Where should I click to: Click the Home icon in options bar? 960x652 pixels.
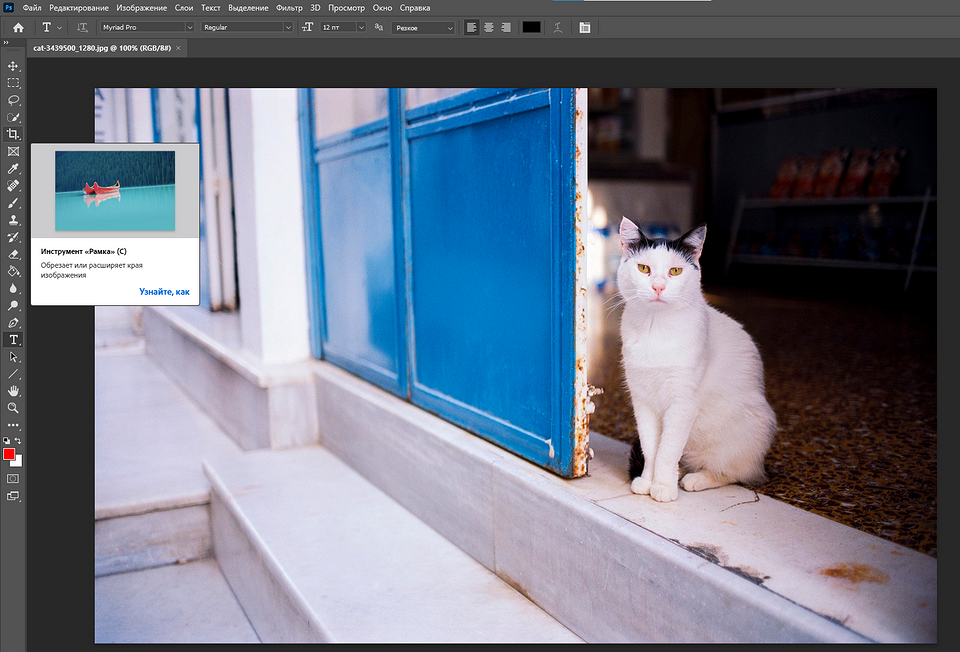pyautogui.click(x=18, y=27)
